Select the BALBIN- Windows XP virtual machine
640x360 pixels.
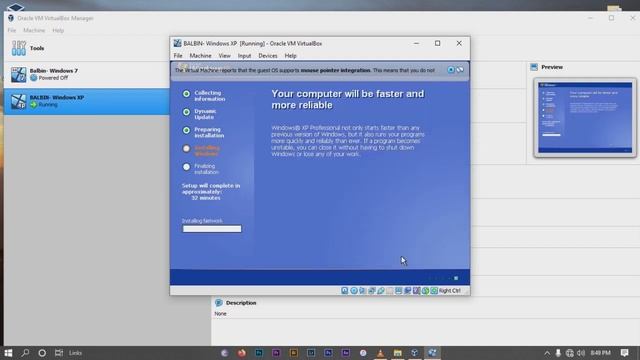coord(87,101)
